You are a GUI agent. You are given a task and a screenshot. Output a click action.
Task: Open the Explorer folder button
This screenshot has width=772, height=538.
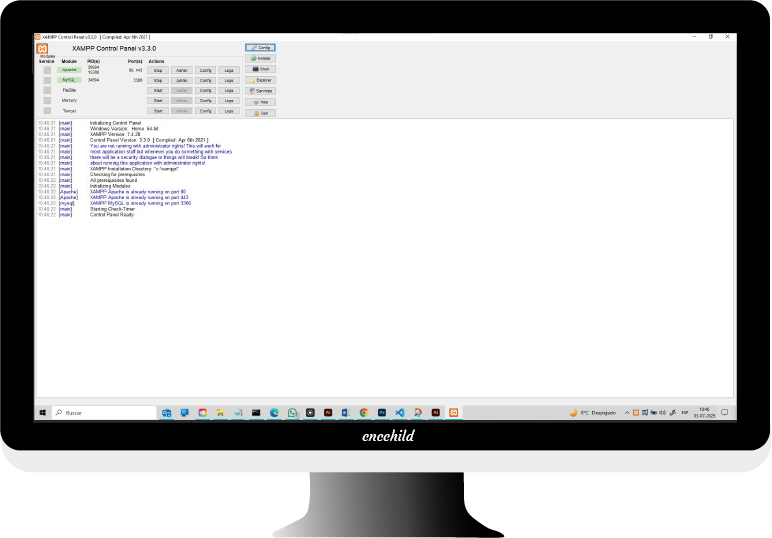(x=260, y=80)
